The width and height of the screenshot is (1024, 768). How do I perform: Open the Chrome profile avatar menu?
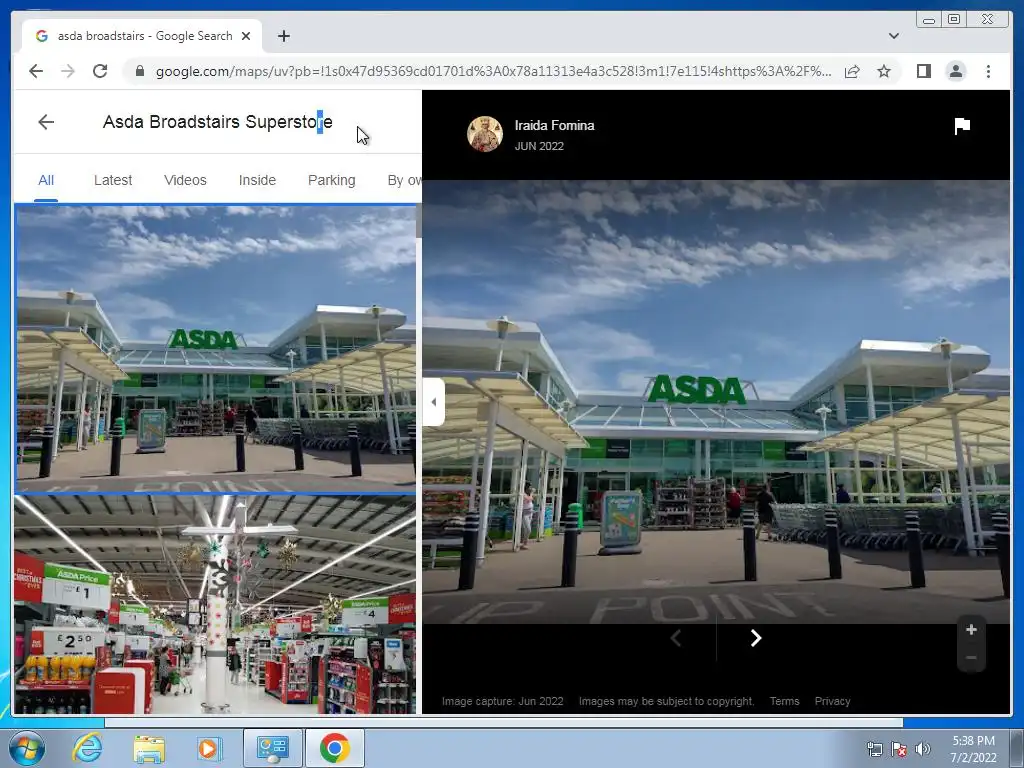click(x=956, y=71)
